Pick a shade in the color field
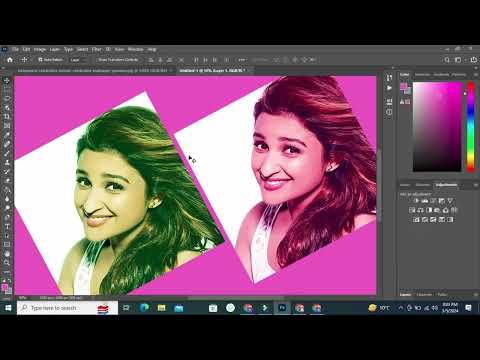The width and height of the screenshot is (480, 360). [x=437, y=127]
